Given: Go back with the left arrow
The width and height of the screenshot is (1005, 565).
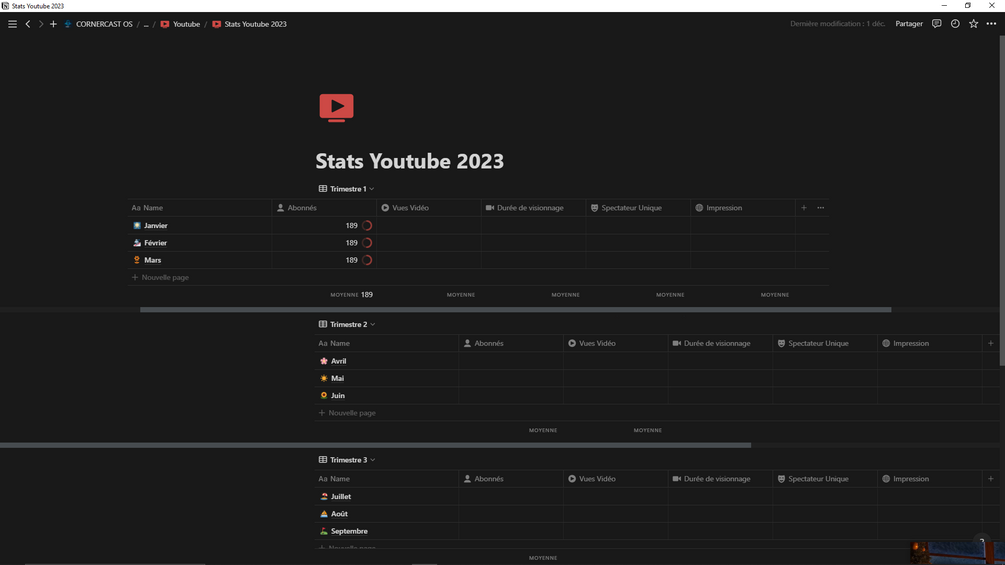Looking at the screenshot, I should point(28,24).
